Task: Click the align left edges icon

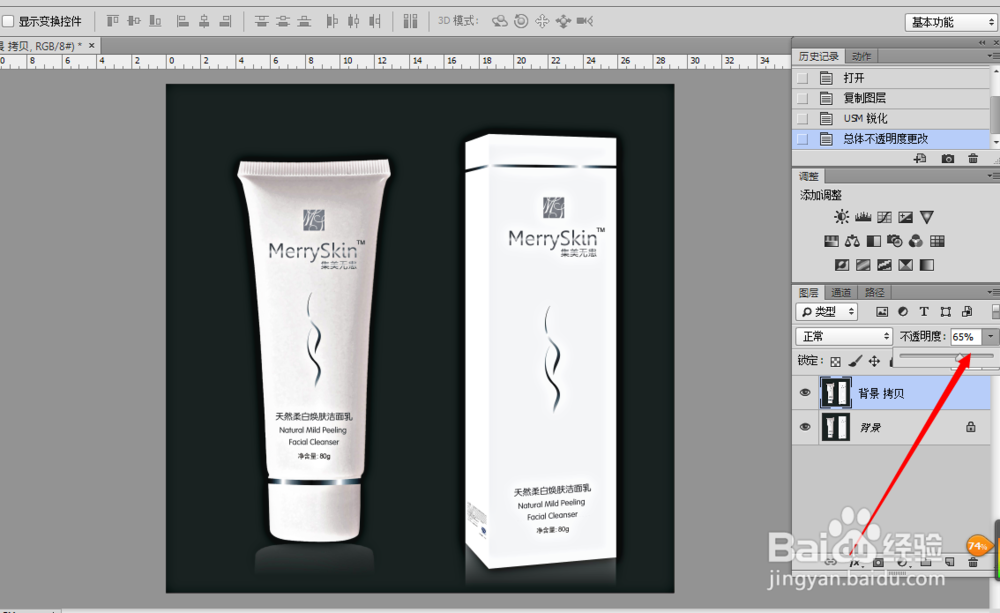Action: tap(182, 22)
